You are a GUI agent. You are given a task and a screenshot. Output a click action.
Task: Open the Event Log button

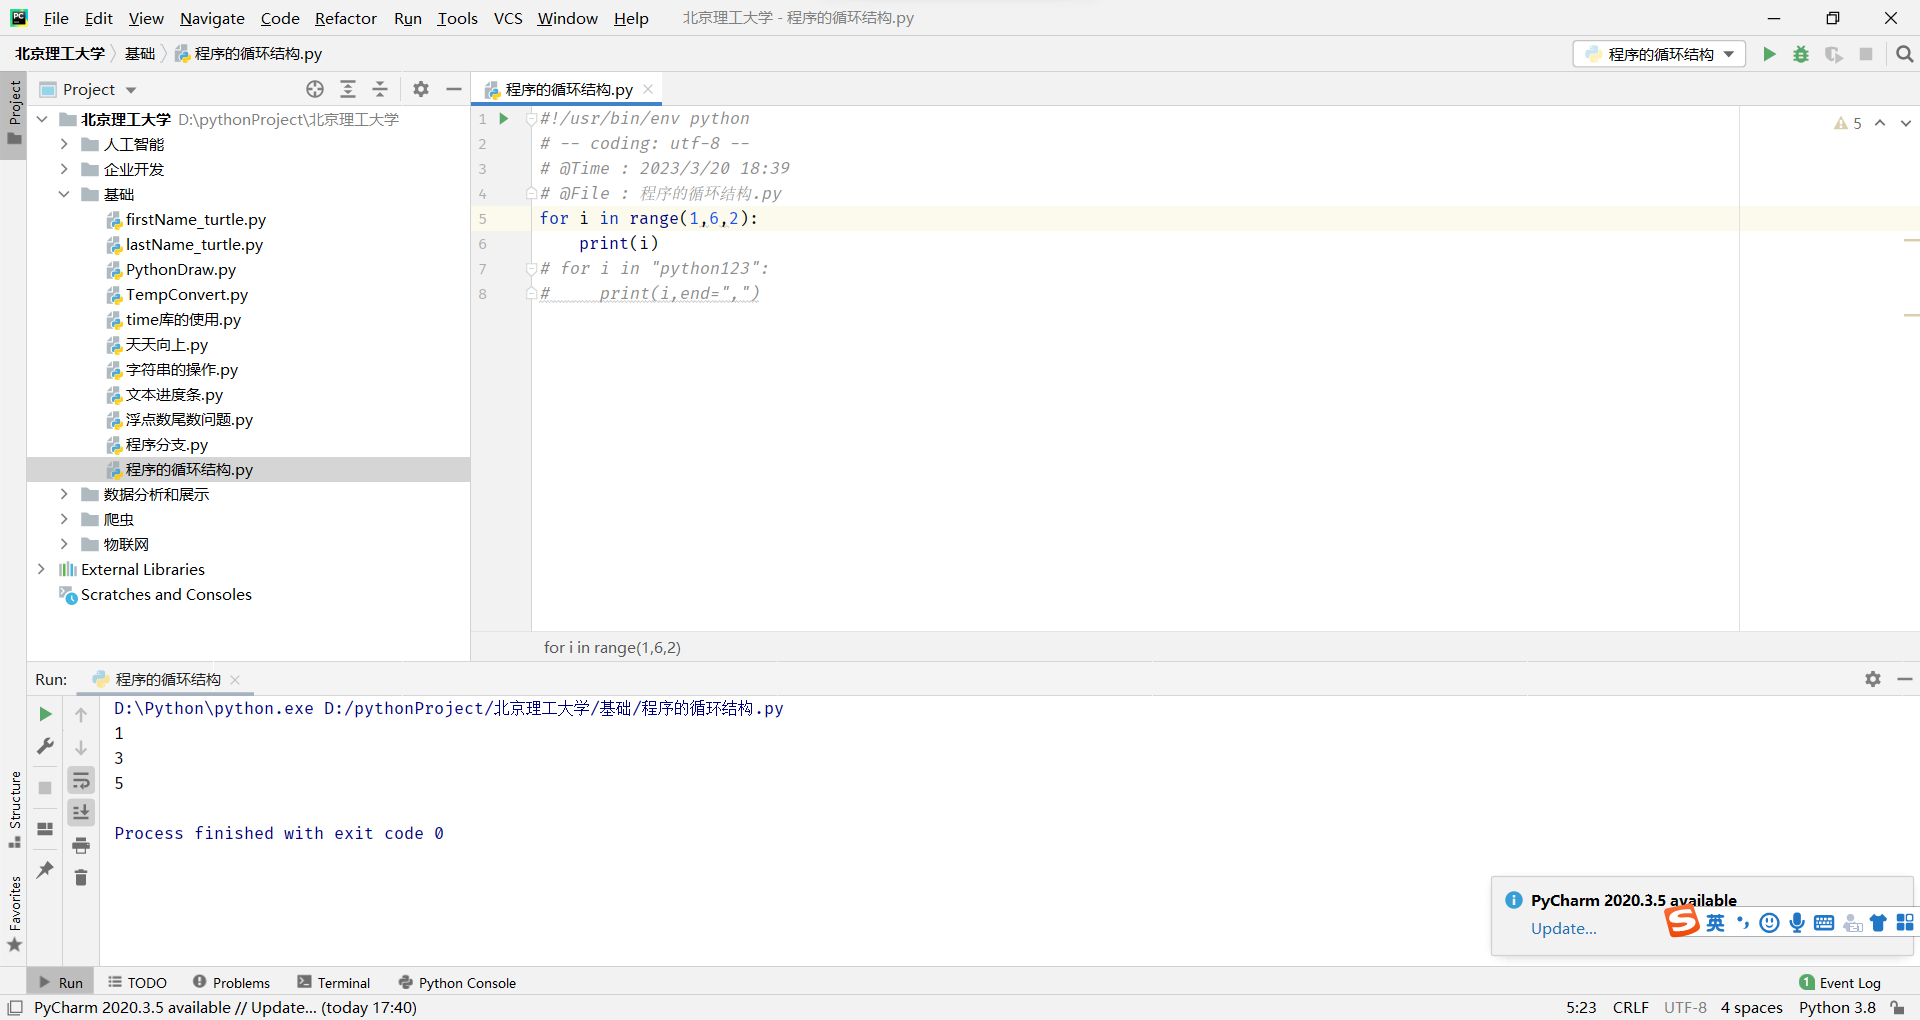click(1840, 982)
